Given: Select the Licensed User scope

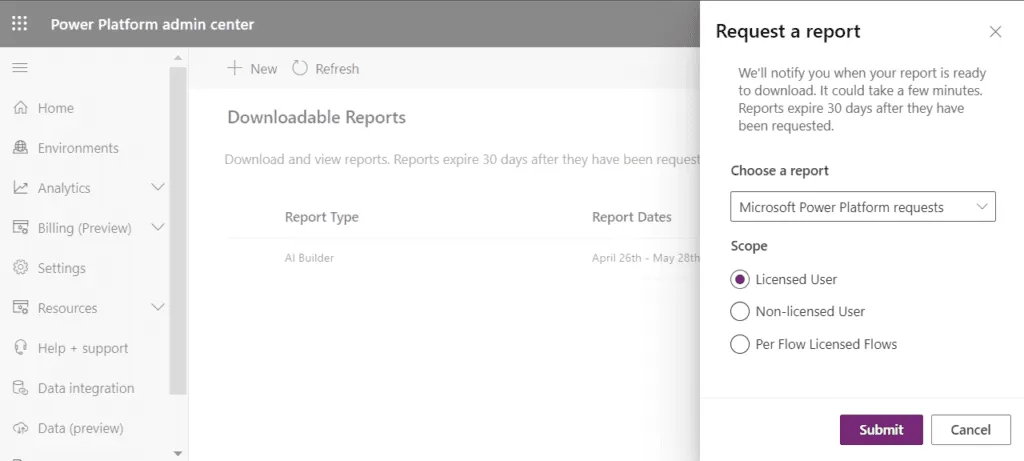Looking at the screenshot, I should [x=739, y=279].
